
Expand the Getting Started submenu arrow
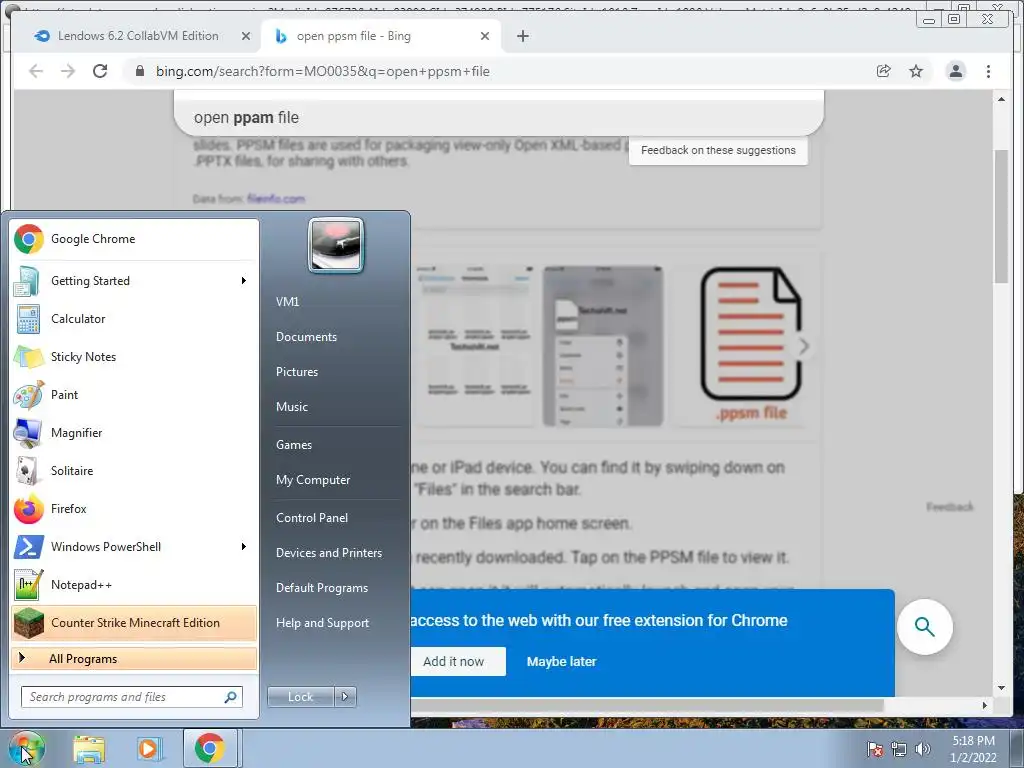[x=244, y=281]
